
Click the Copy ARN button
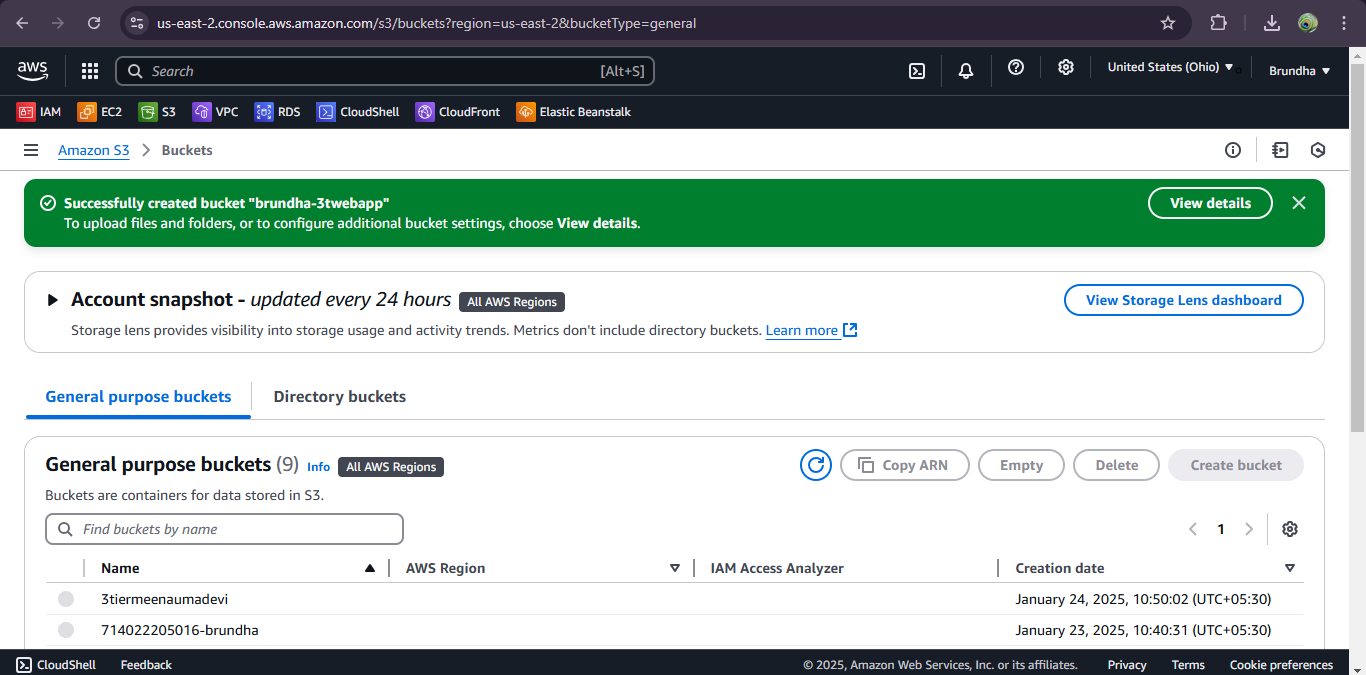[905, 465]
